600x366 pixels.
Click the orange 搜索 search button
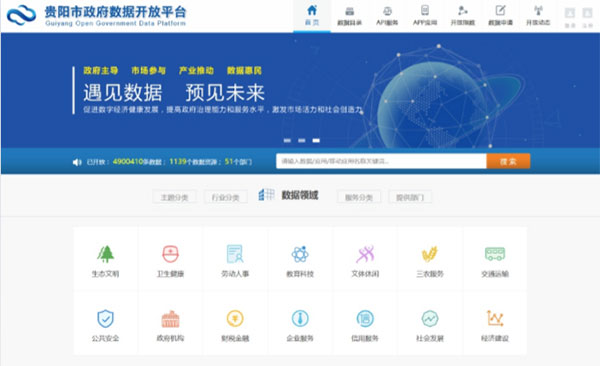pyautogui.click(x=508, y=161)
